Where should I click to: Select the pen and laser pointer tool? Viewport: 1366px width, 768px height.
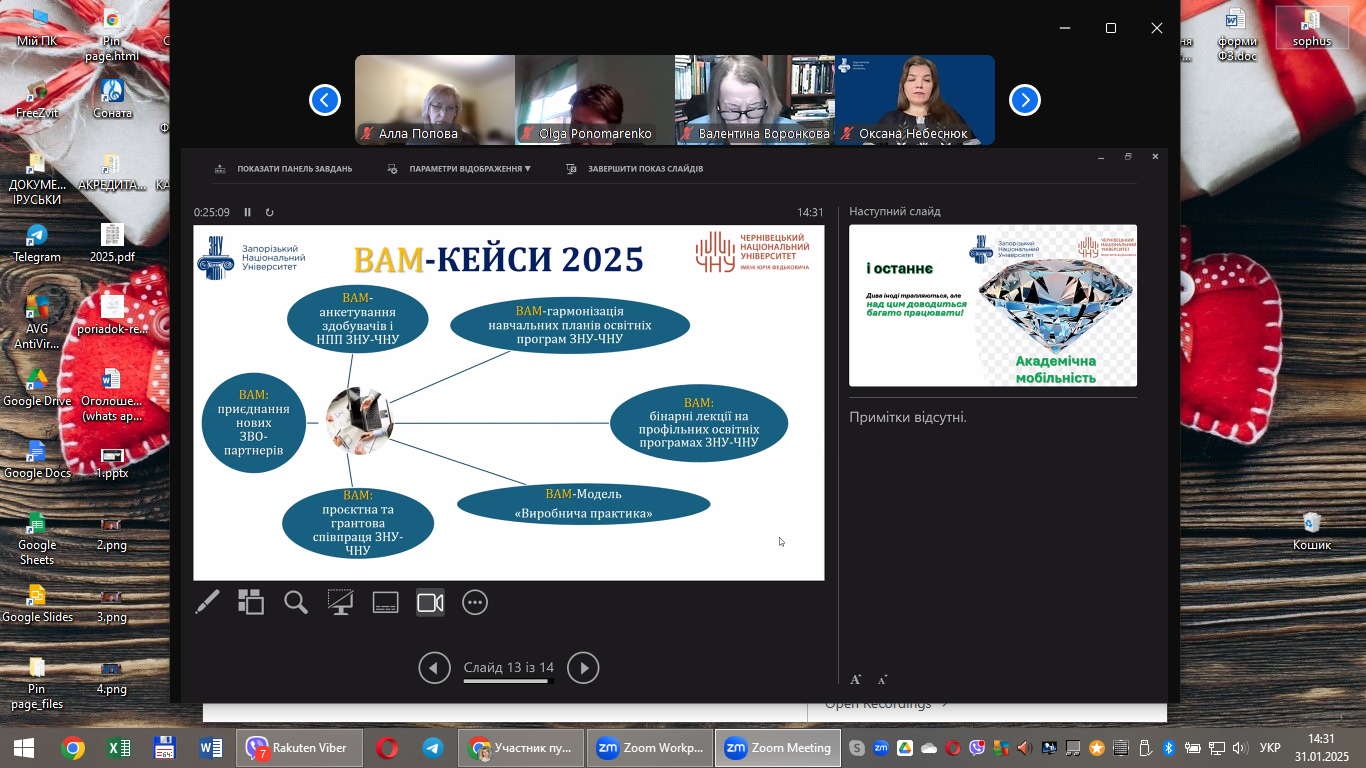pos(207,602)
